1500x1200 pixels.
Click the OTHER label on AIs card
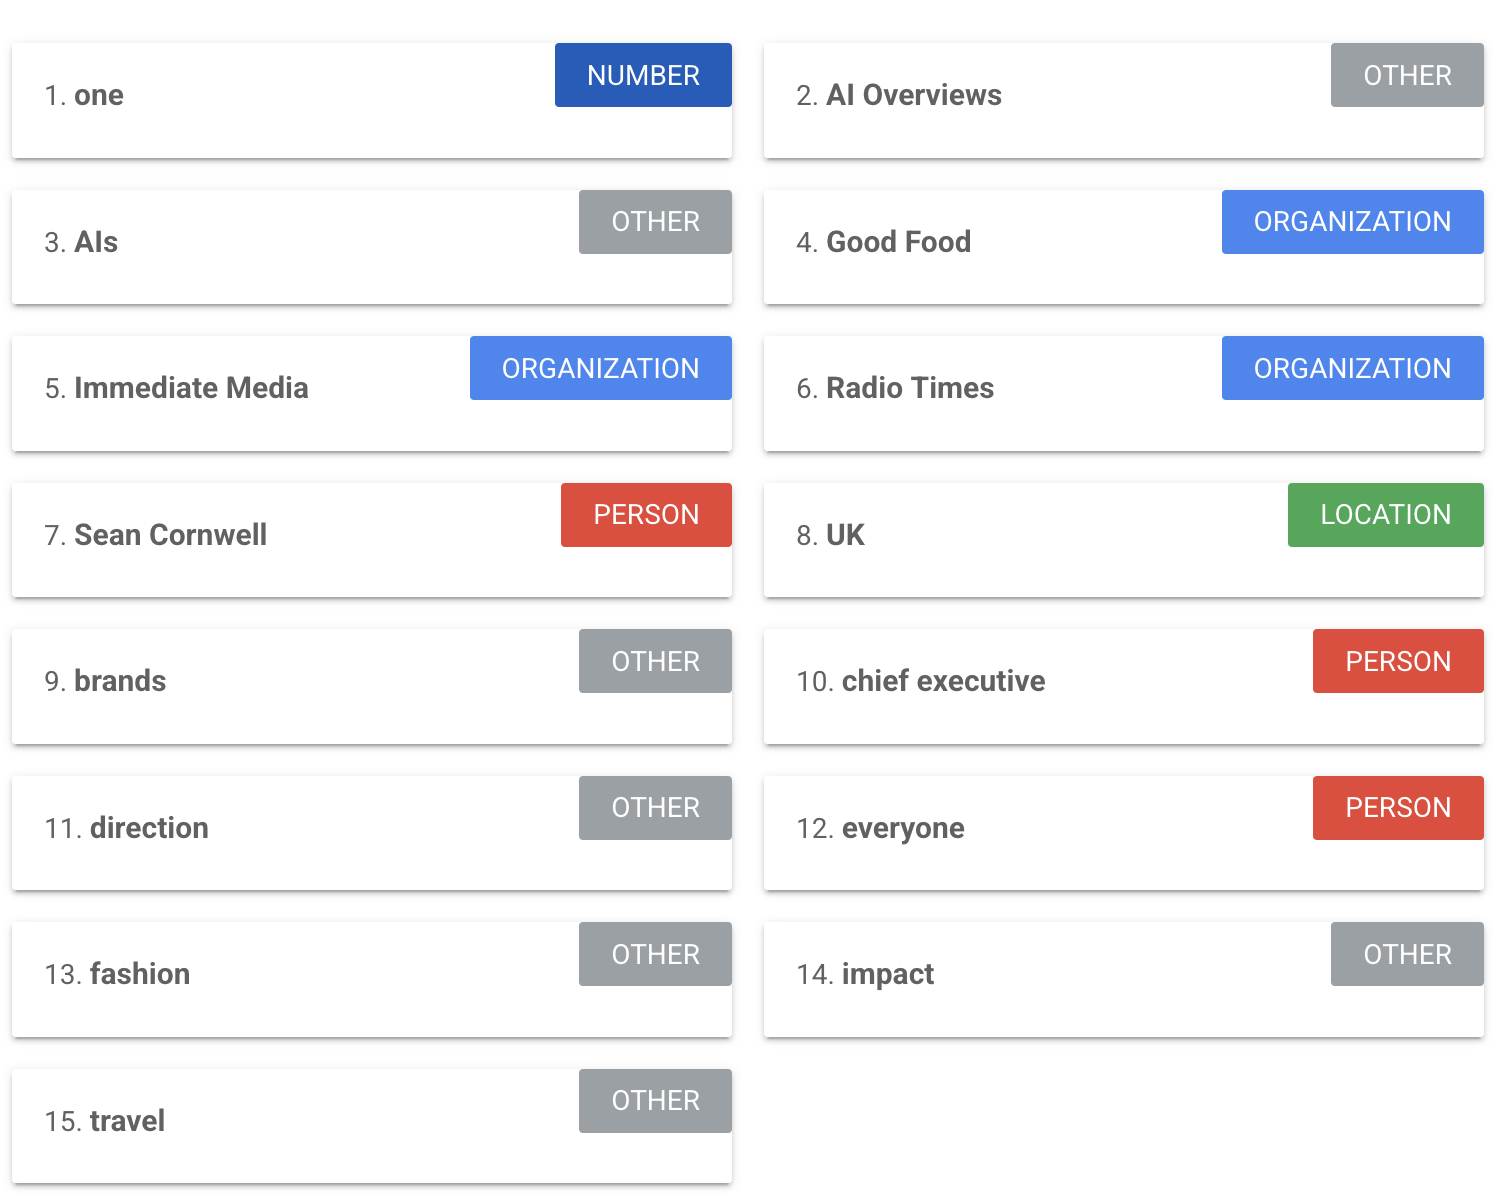coord(655,222)
